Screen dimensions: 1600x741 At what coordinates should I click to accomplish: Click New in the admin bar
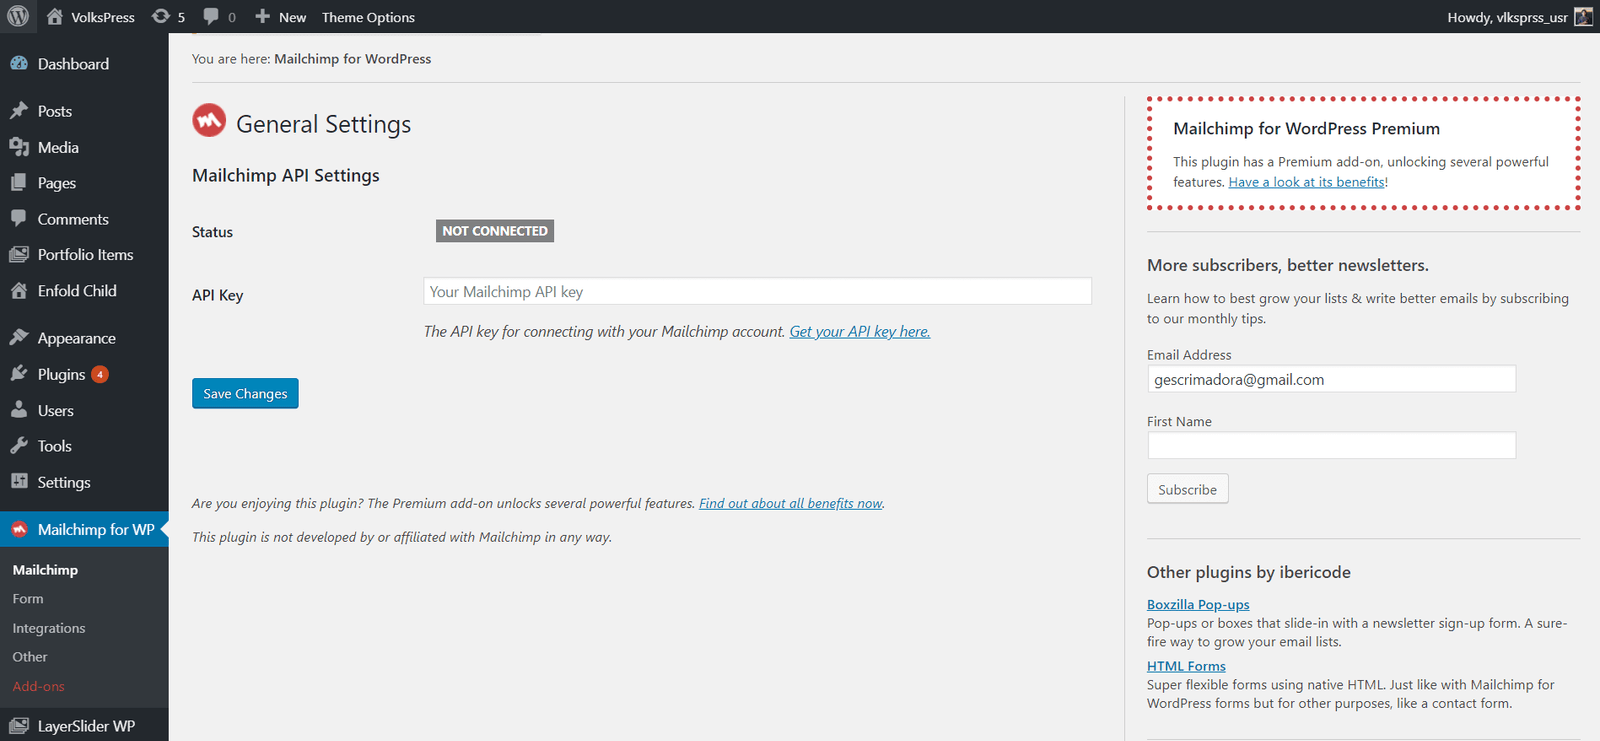point(292,17)
